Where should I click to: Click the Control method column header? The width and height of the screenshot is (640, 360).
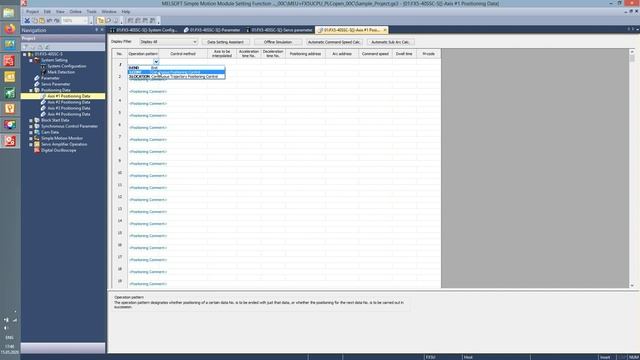(183, 54)
